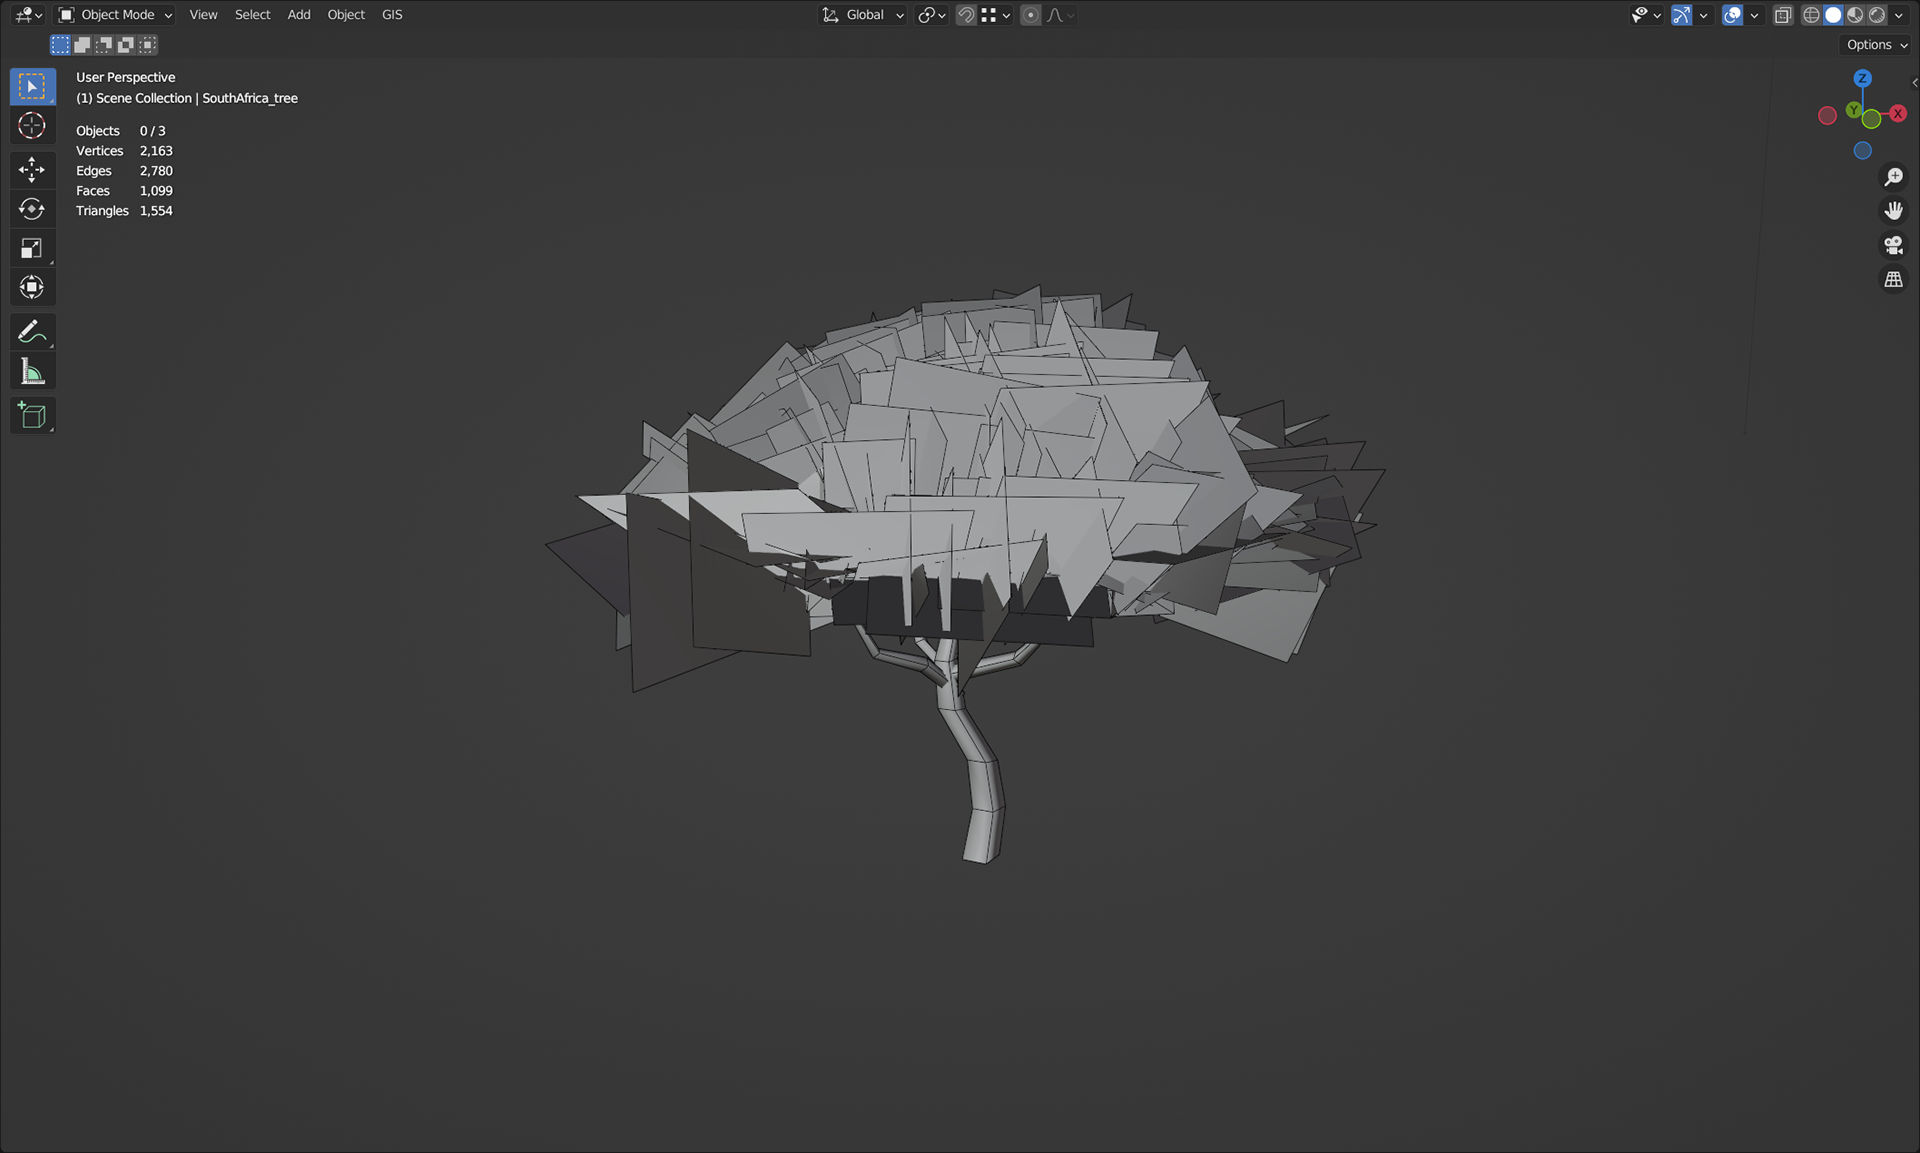Toggle viewport overlays
The width and height of the screenshot is (1920, 1153).
[1733, 15]
